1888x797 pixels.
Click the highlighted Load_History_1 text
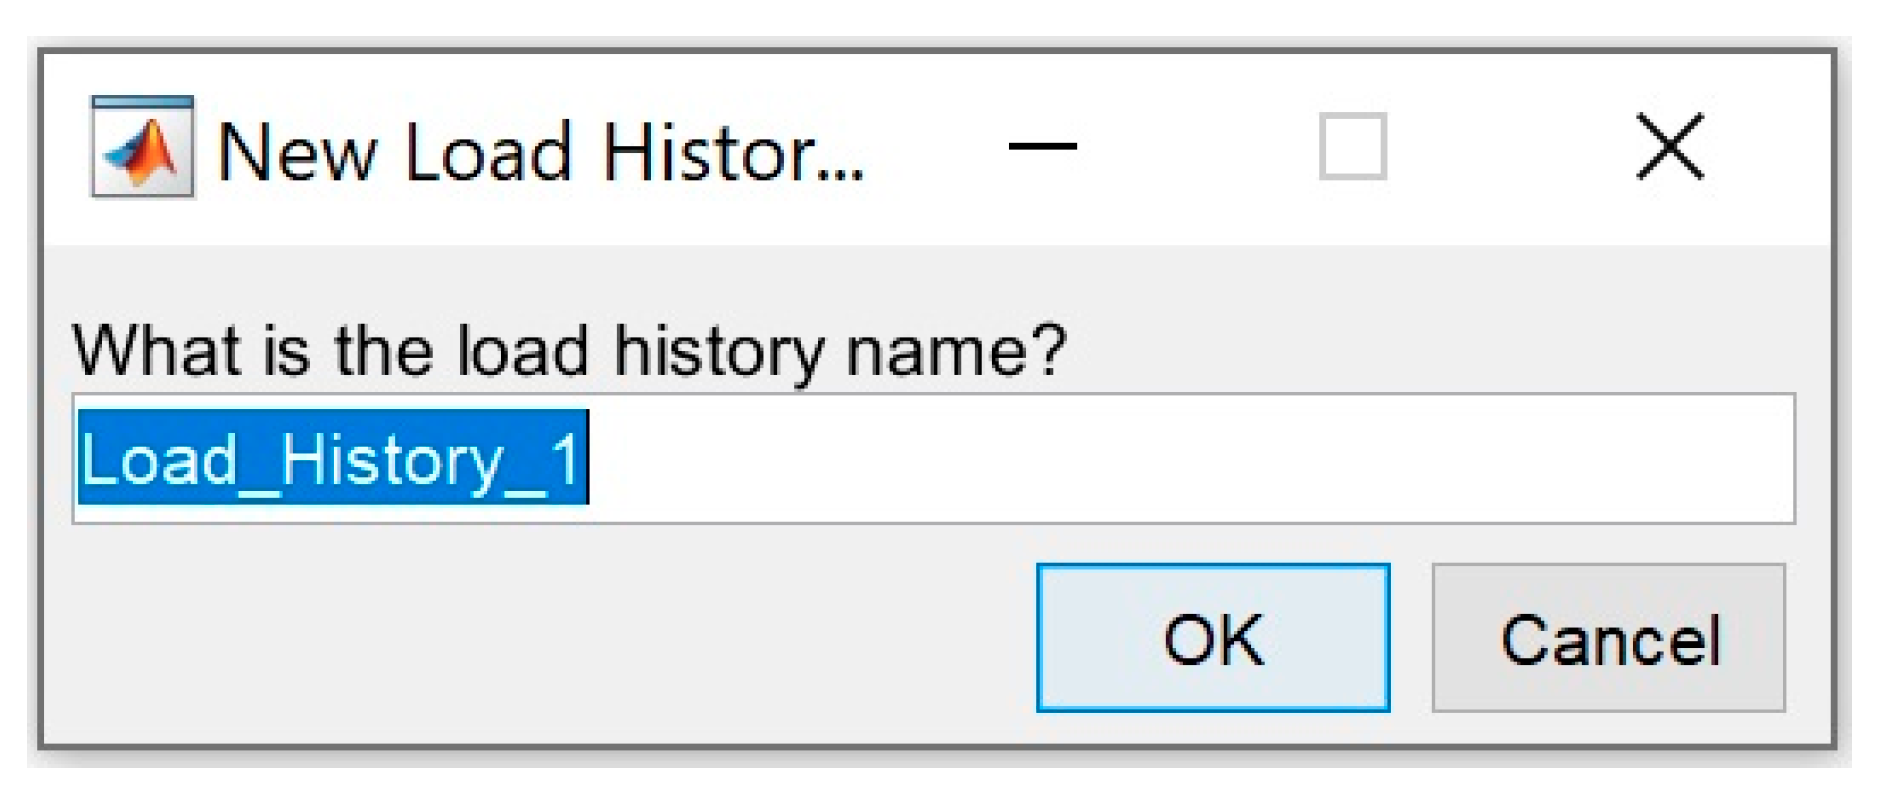tap(332, 458)
